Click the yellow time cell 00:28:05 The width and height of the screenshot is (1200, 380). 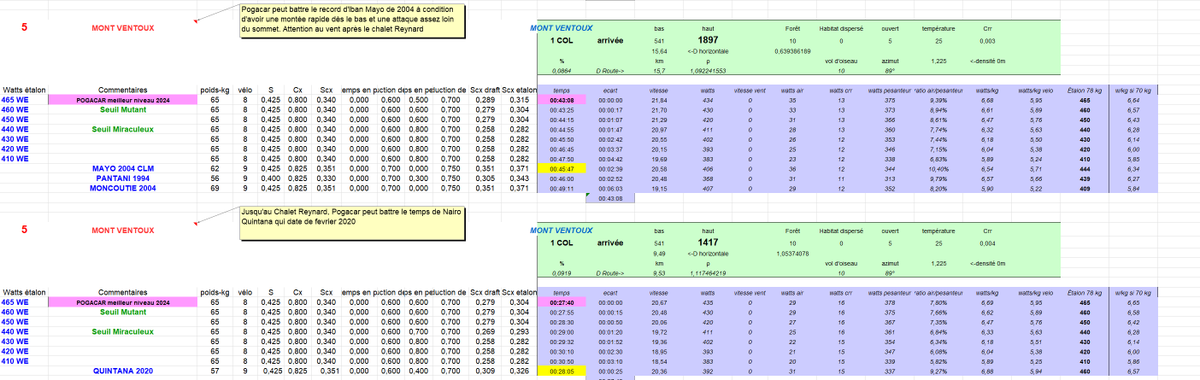562,371
